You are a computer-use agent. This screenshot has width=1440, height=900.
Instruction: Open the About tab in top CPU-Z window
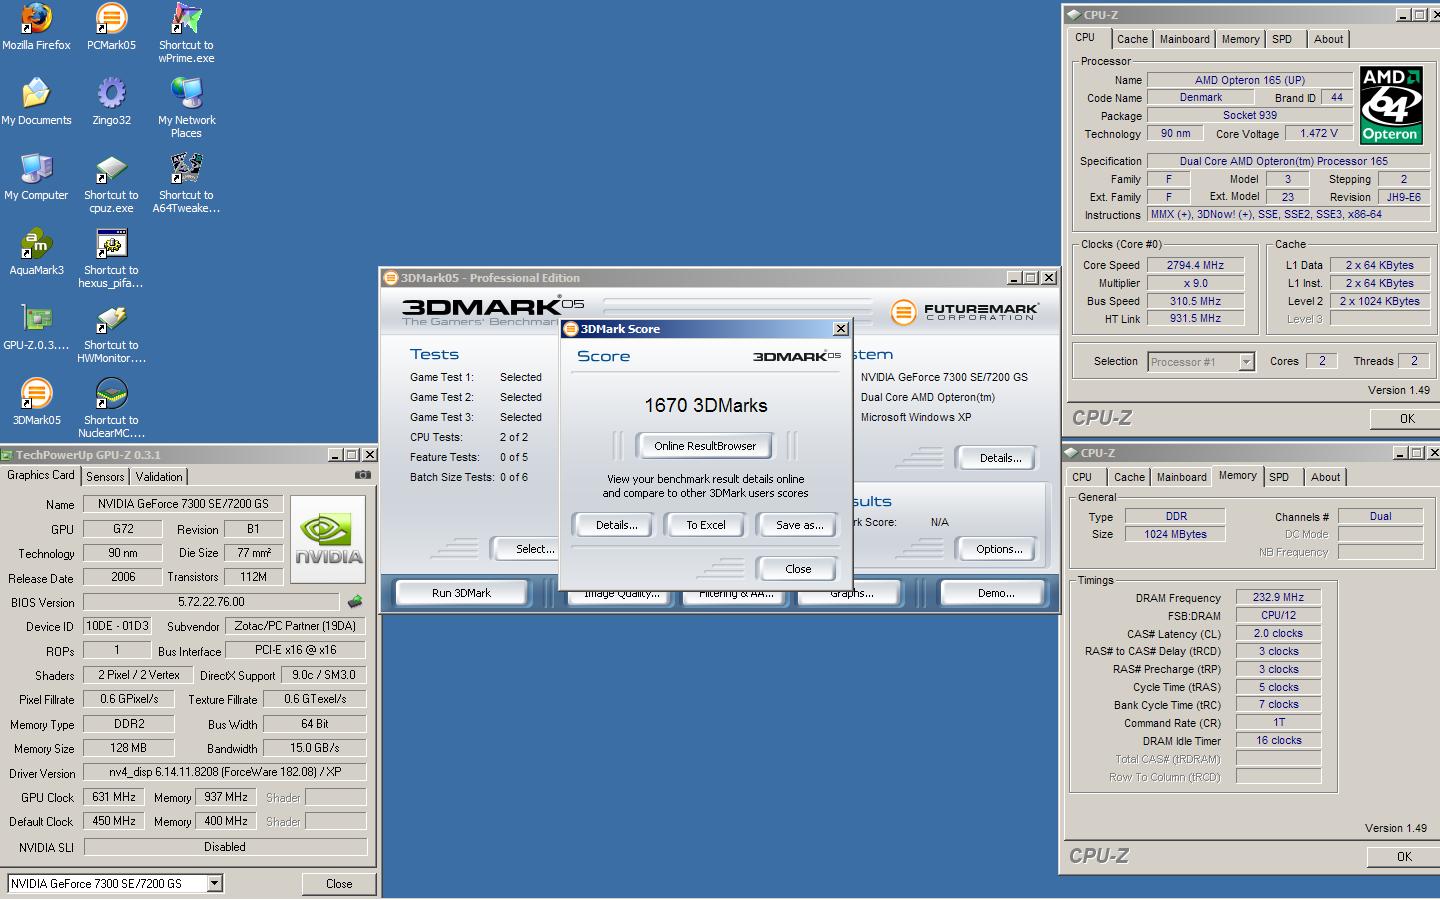tap(1328, 39)
